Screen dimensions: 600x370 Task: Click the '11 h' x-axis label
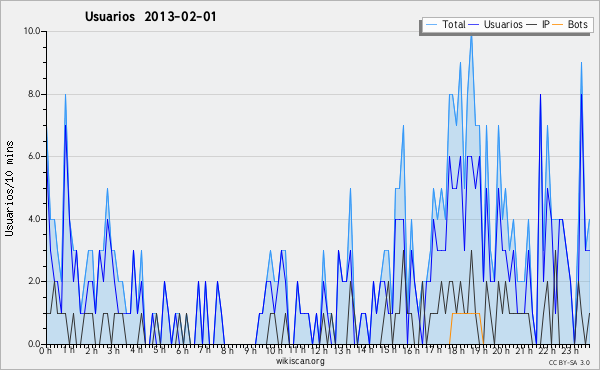(x=297, y=350)
